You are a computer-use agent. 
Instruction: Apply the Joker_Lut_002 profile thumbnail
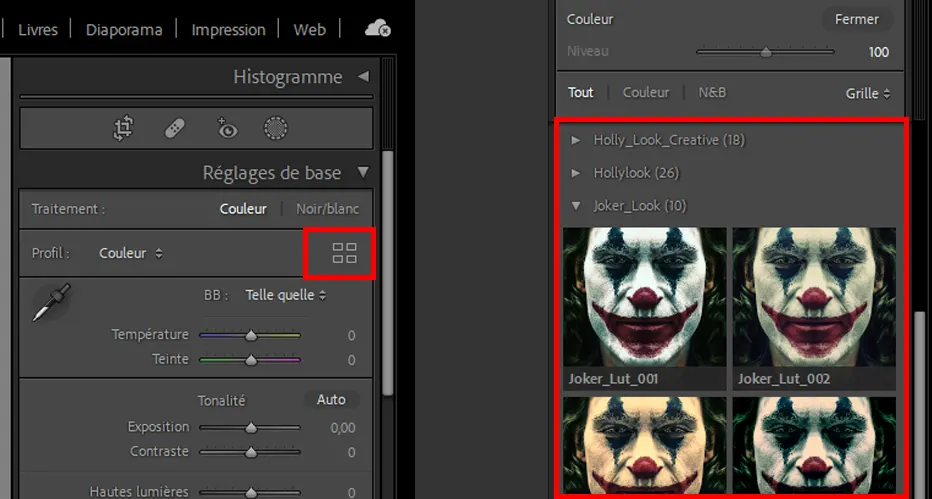coord(814,297)
